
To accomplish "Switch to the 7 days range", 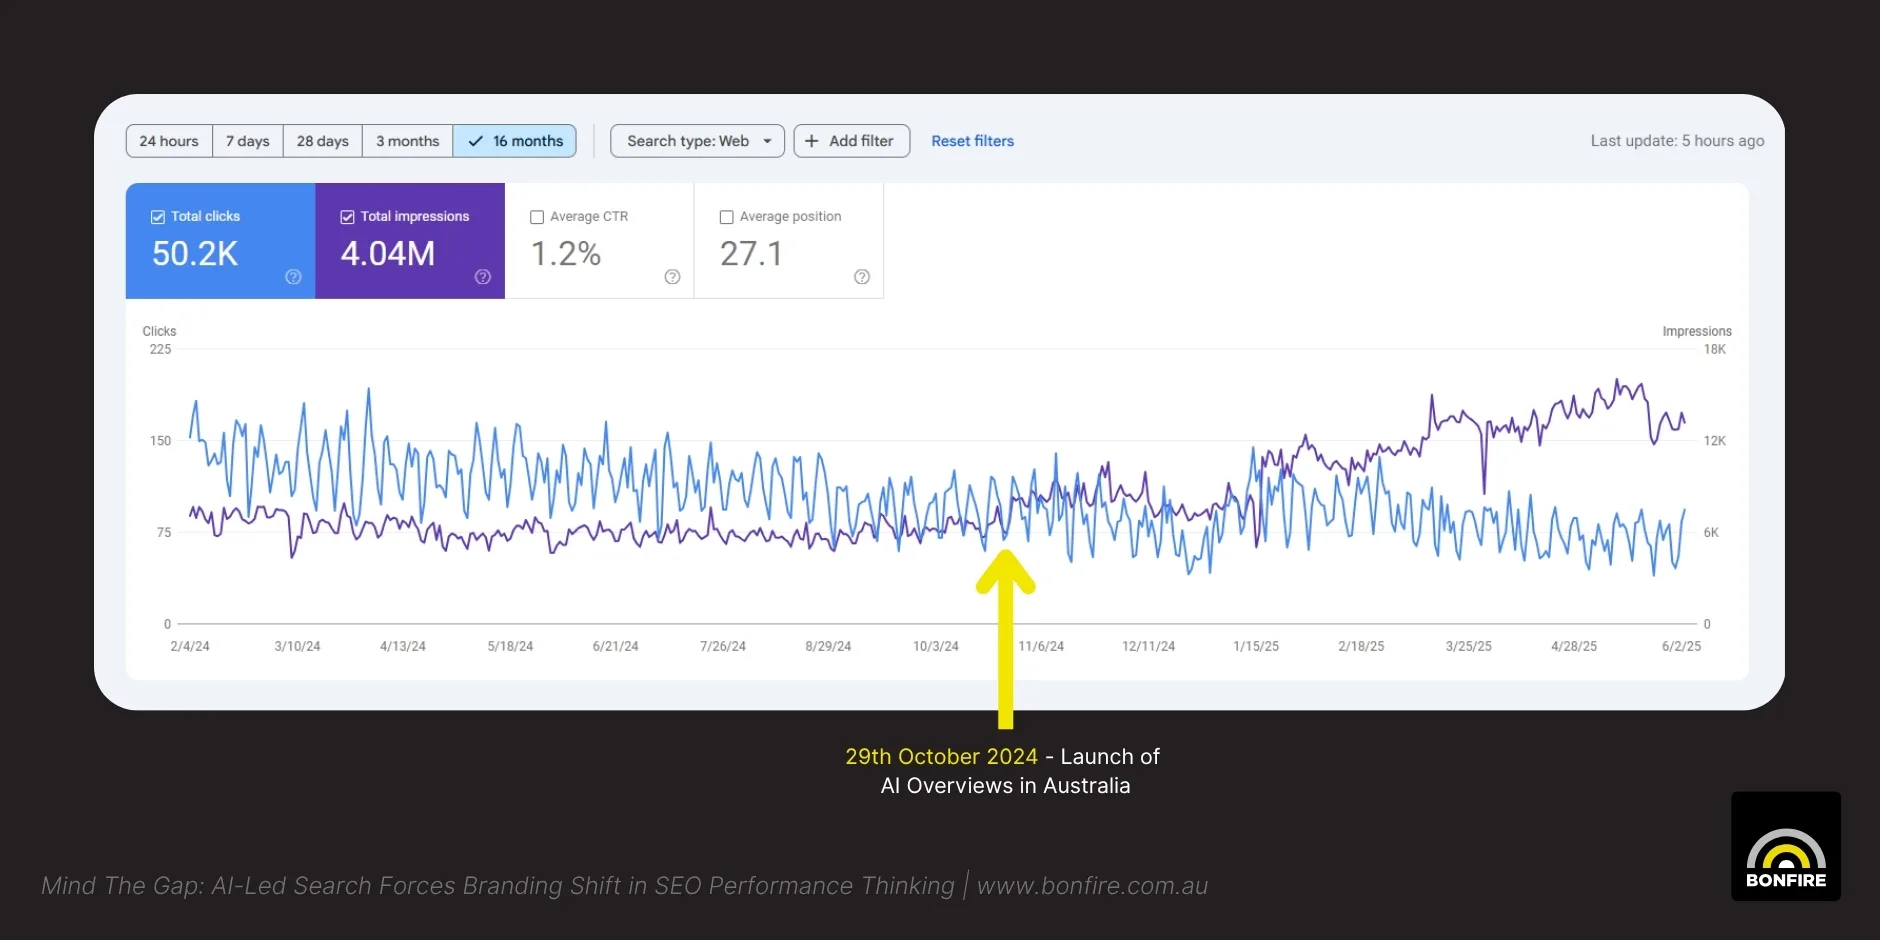I will [247, 141].
